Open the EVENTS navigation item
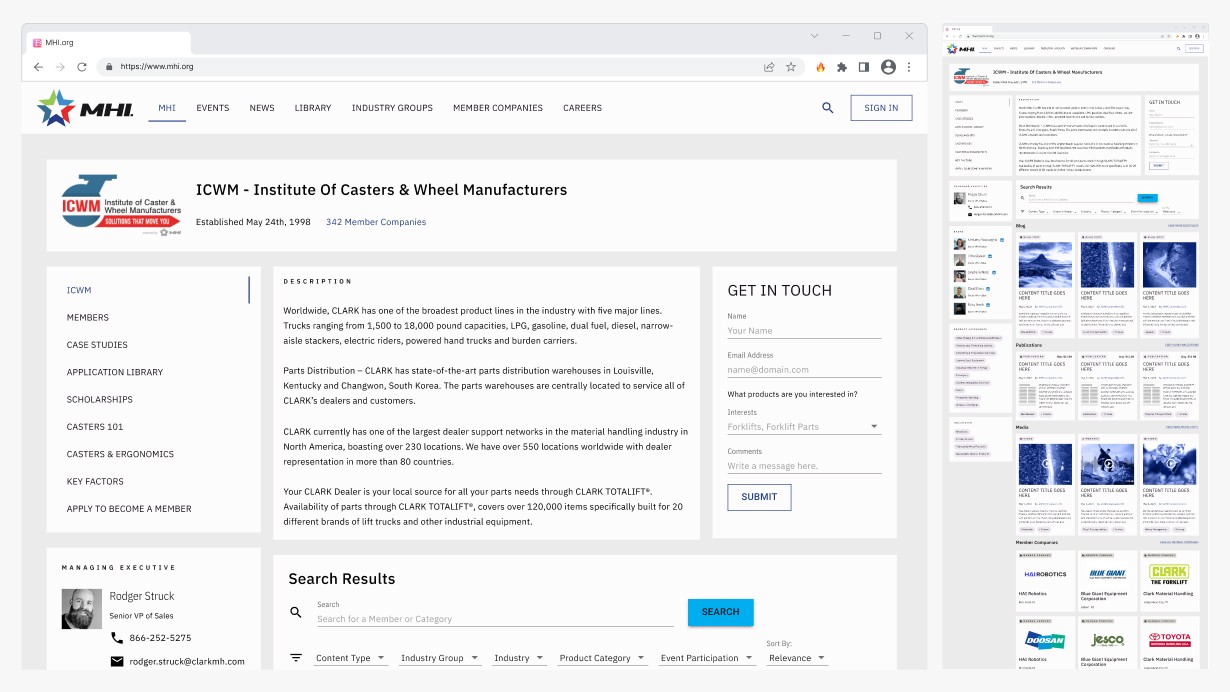1230x692 pixels. 213,108
